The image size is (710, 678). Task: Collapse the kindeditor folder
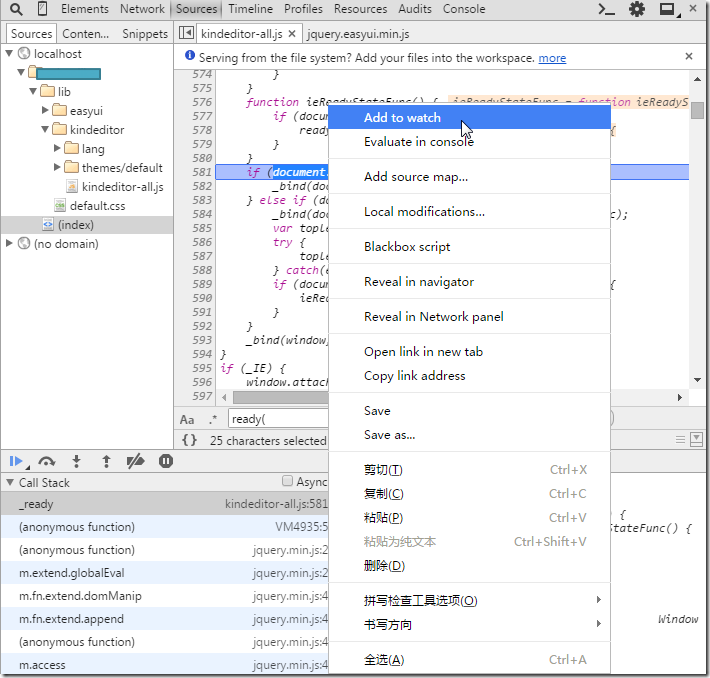(45, 129)
